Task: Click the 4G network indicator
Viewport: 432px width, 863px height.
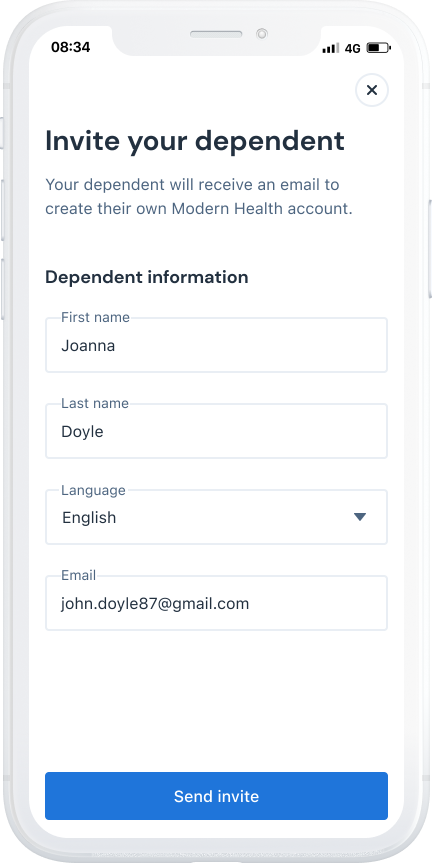Action: [x=352, y=48]
